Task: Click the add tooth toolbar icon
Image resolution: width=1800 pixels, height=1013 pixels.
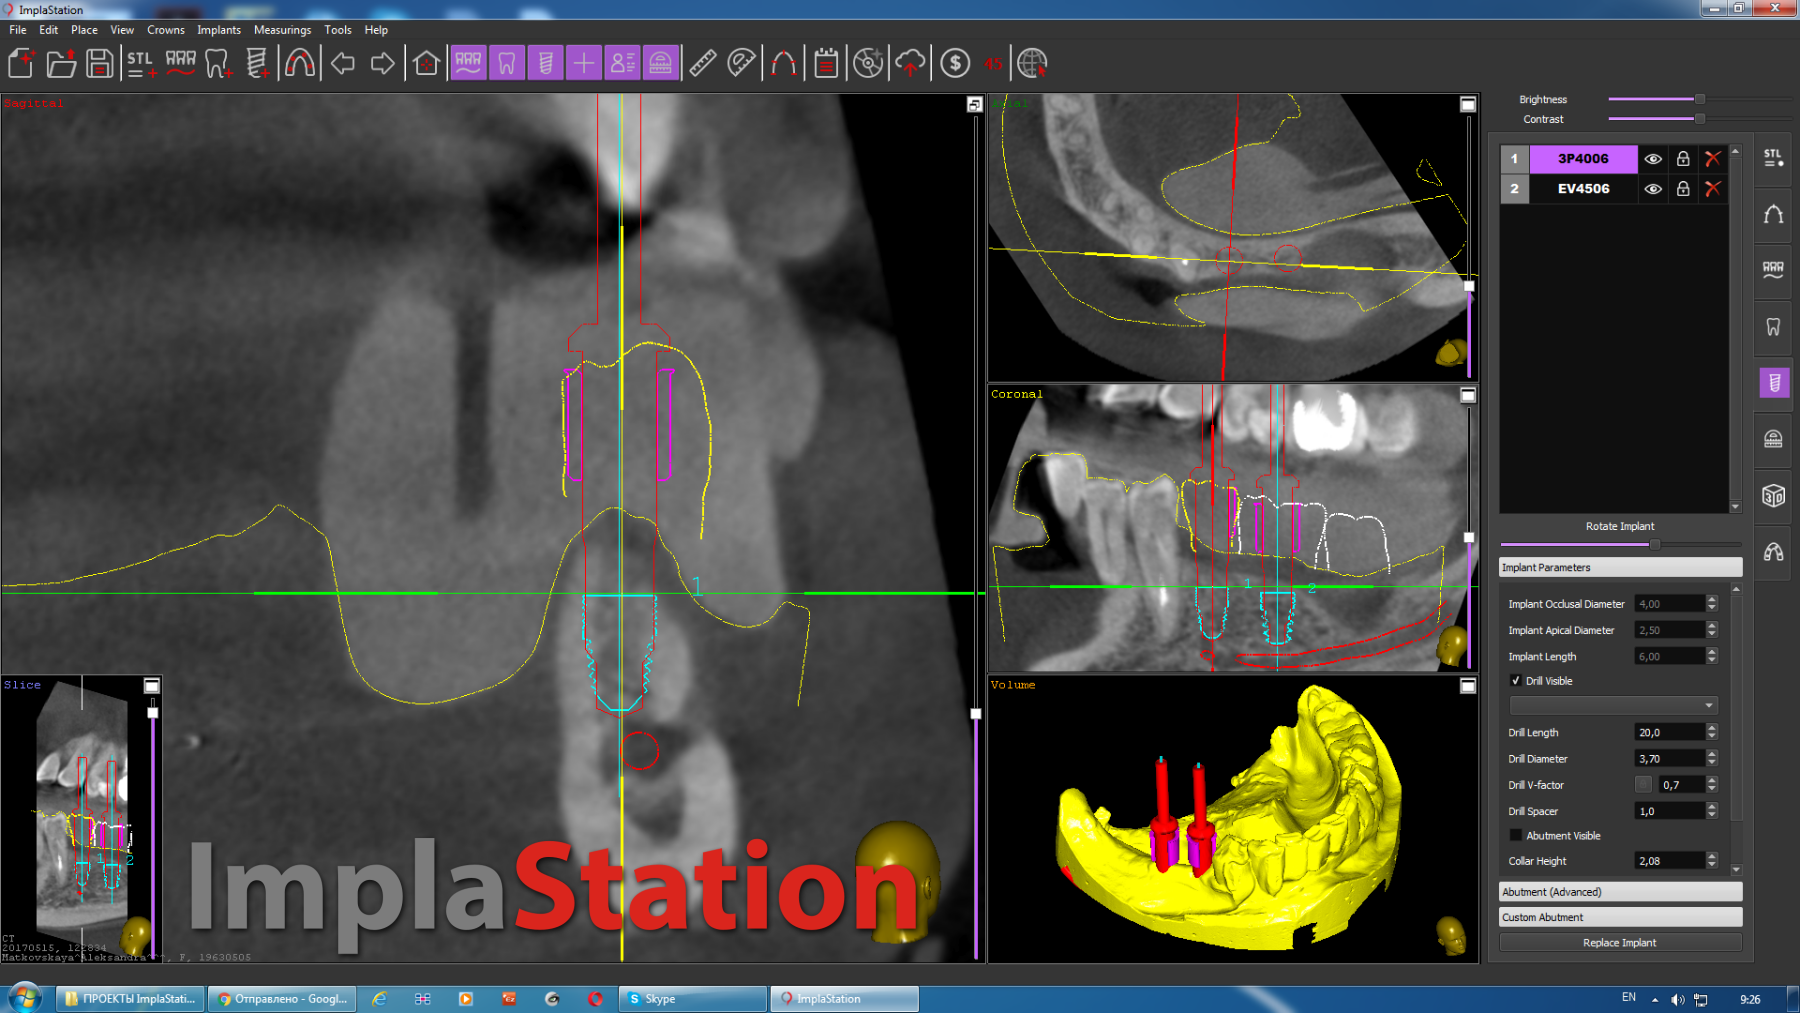Action: (219, 63)
